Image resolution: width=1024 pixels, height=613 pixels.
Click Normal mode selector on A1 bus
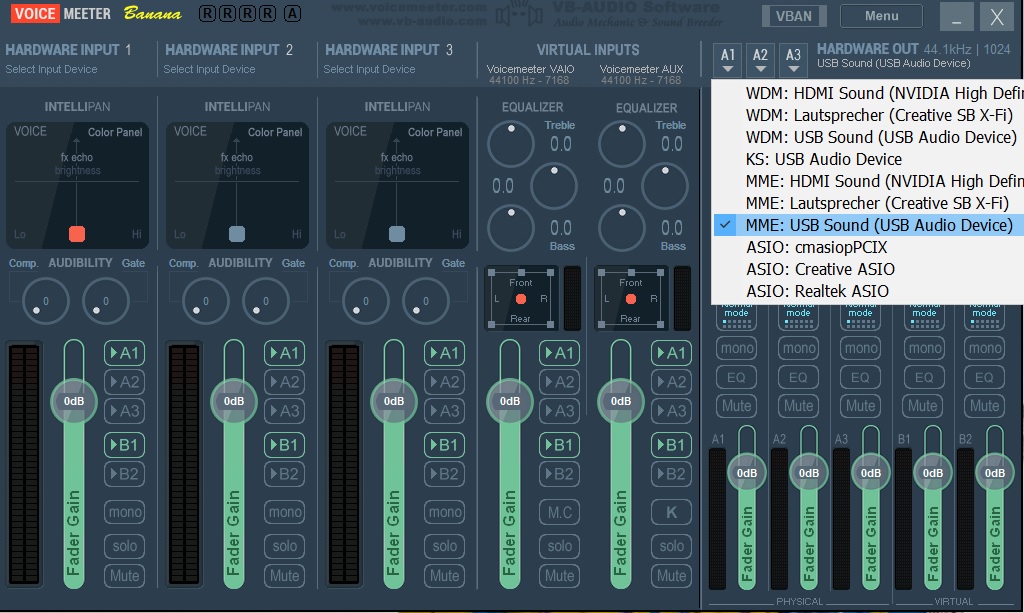pos(737,317)
